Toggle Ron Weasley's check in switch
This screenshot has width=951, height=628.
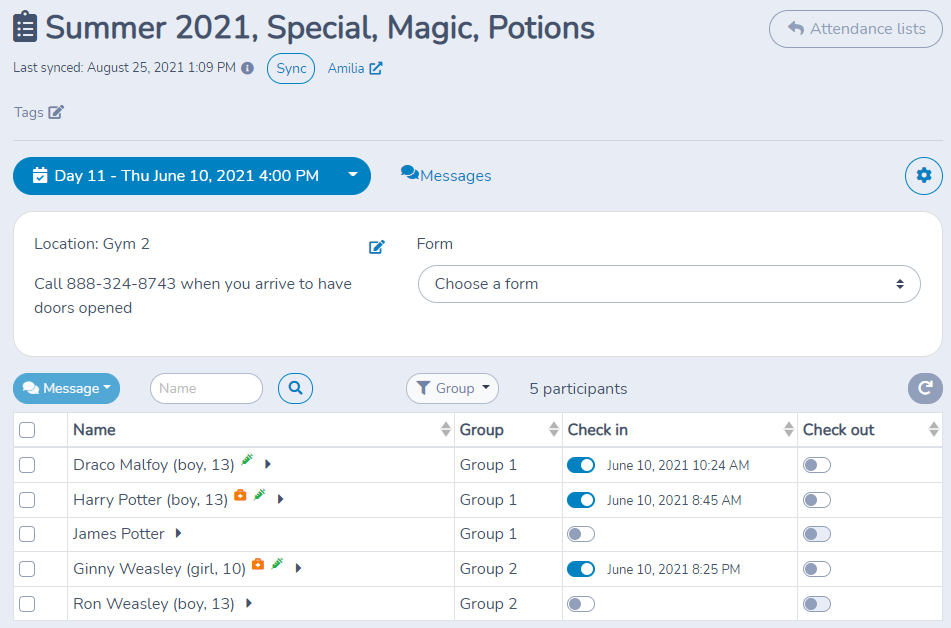pos(581,604)
